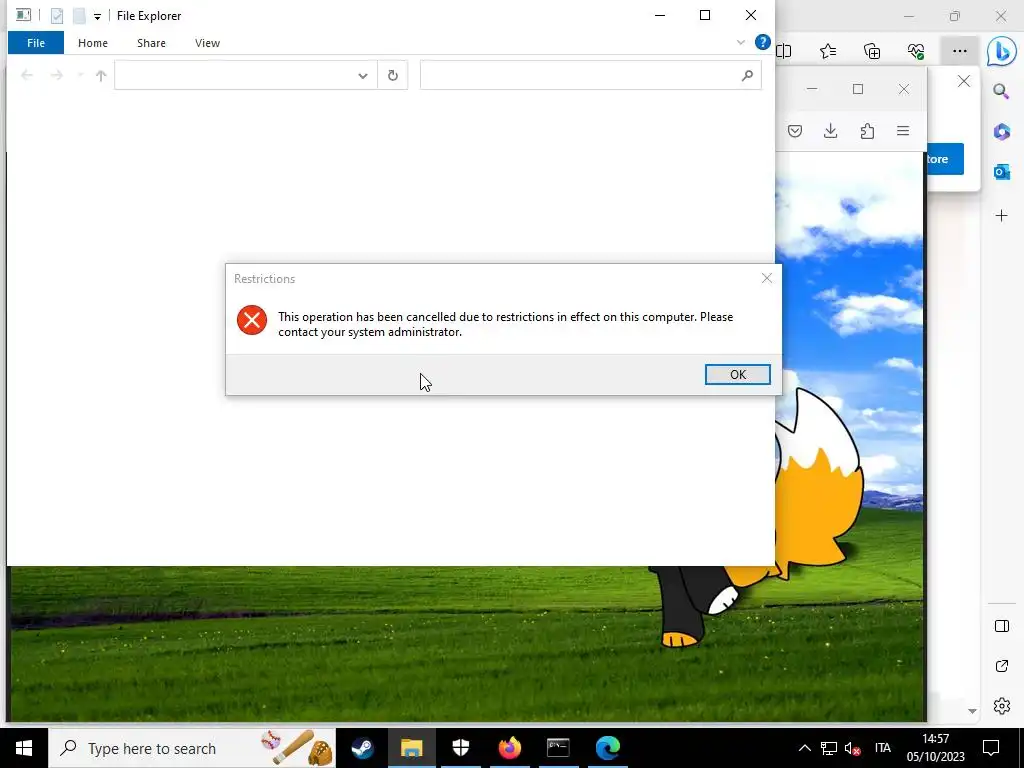The width and height of the screenshot is (1024, 768).
Task: Switch ITA input language indicator
Action: 882,748
